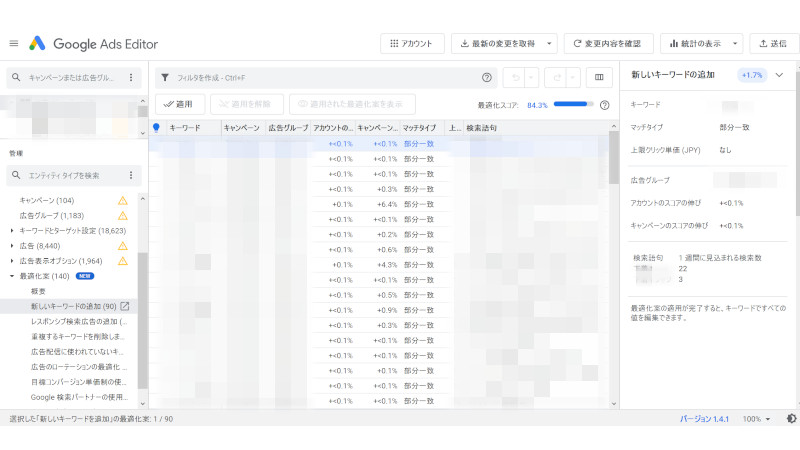The image size is (800, 450).
Task: Select レスポンシブ検索広告の追加 tree item
Action: click(79, 321)
